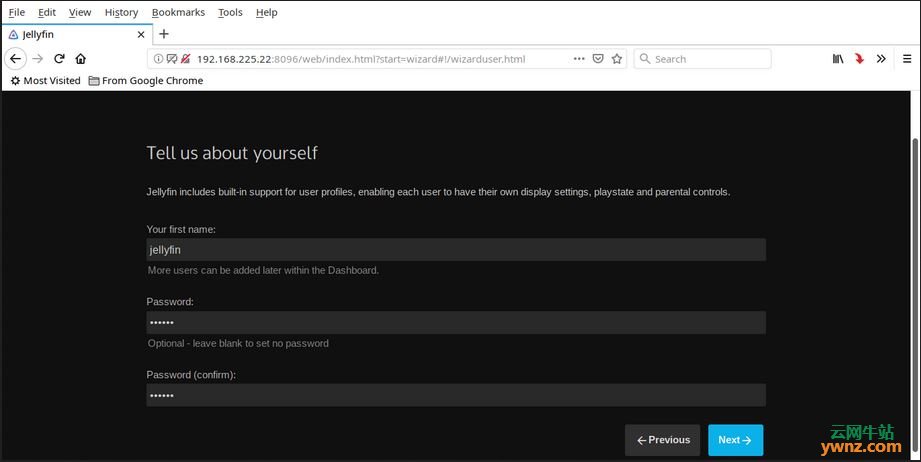Open page actions three-dot menu

(579, 59)
